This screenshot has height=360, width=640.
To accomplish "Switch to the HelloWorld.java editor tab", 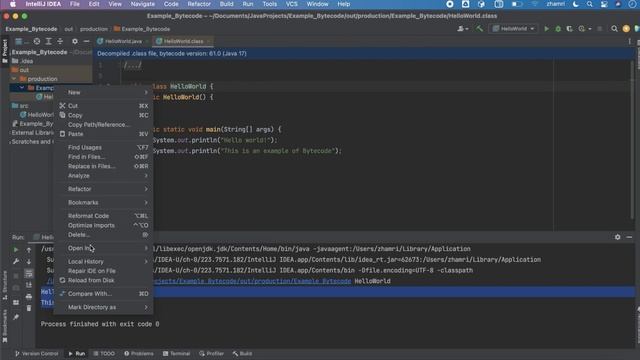I will click(x=122, y=41).
